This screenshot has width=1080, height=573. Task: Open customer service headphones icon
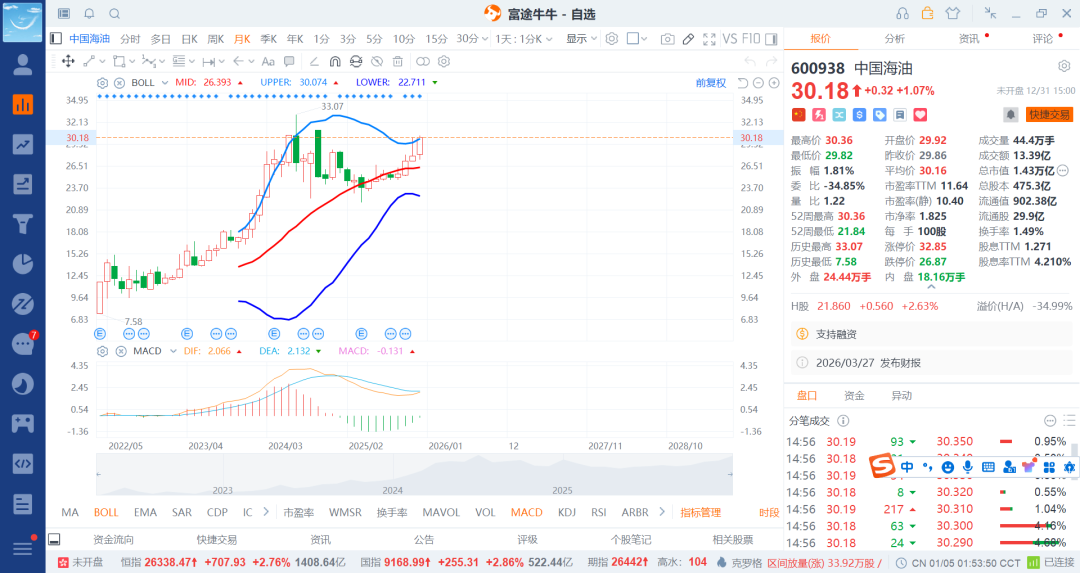[902, 13]
